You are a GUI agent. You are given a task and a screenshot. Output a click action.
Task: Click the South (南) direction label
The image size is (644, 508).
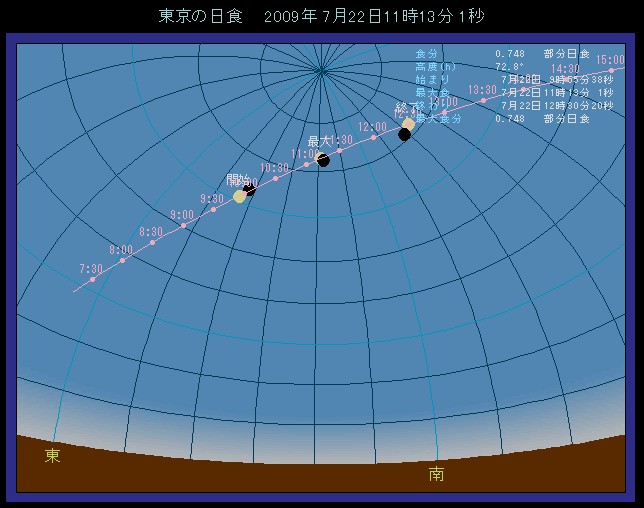click(x=436, y=473)
